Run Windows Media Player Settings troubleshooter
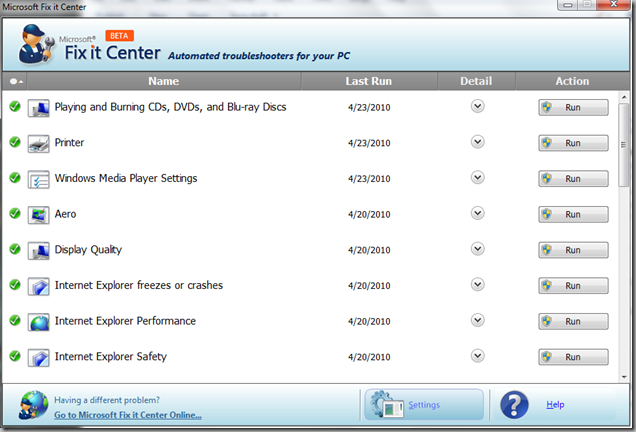This screenshot has width=636, height=432. point(574,179)
